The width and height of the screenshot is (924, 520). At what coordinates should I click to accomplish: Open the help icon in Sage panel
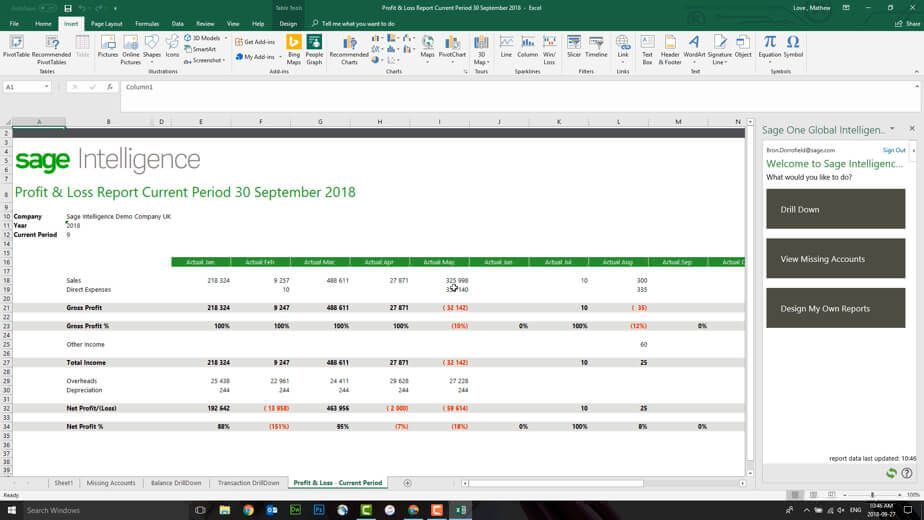(907, 473)
